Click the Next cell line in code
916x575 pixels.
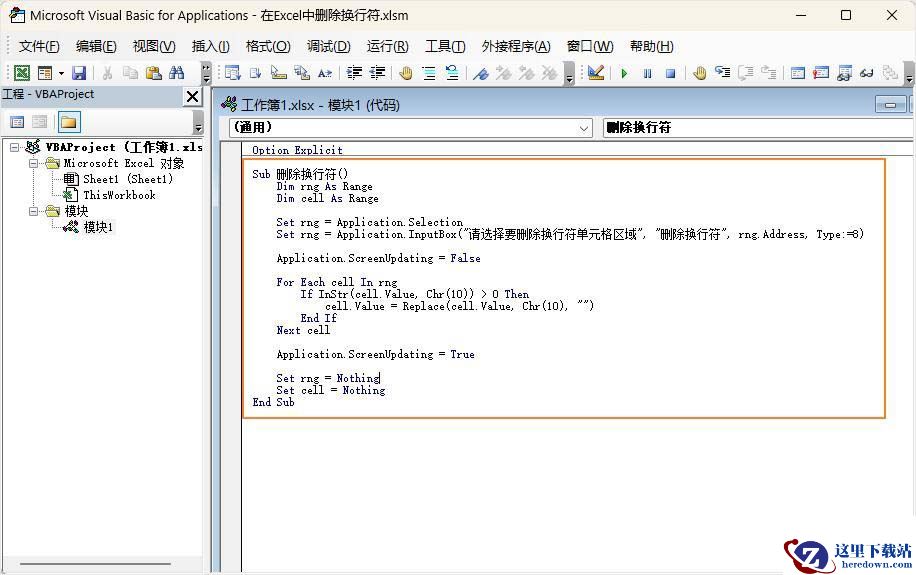(303, 330)
